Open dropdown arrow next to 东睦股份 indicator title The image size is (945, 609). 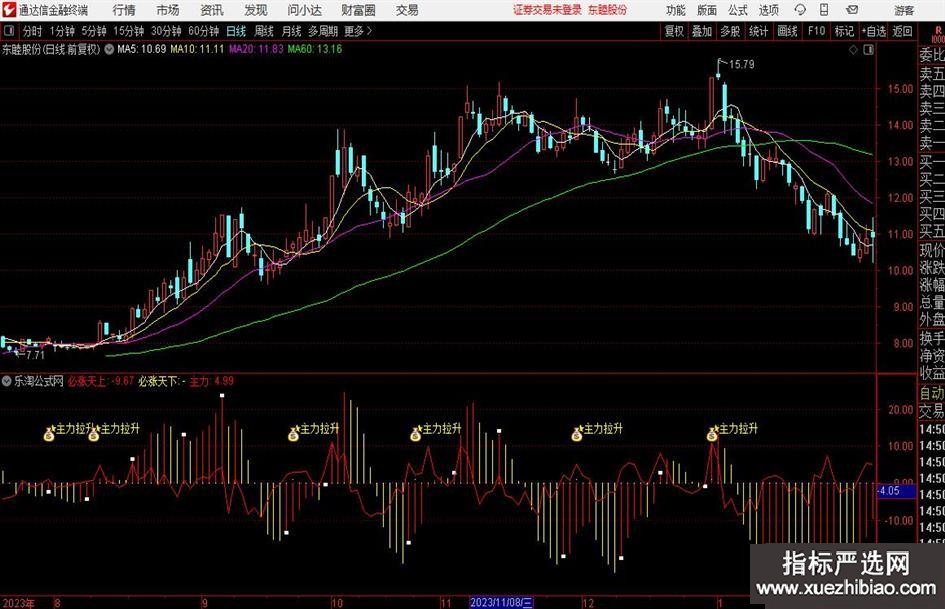point(108,49)
